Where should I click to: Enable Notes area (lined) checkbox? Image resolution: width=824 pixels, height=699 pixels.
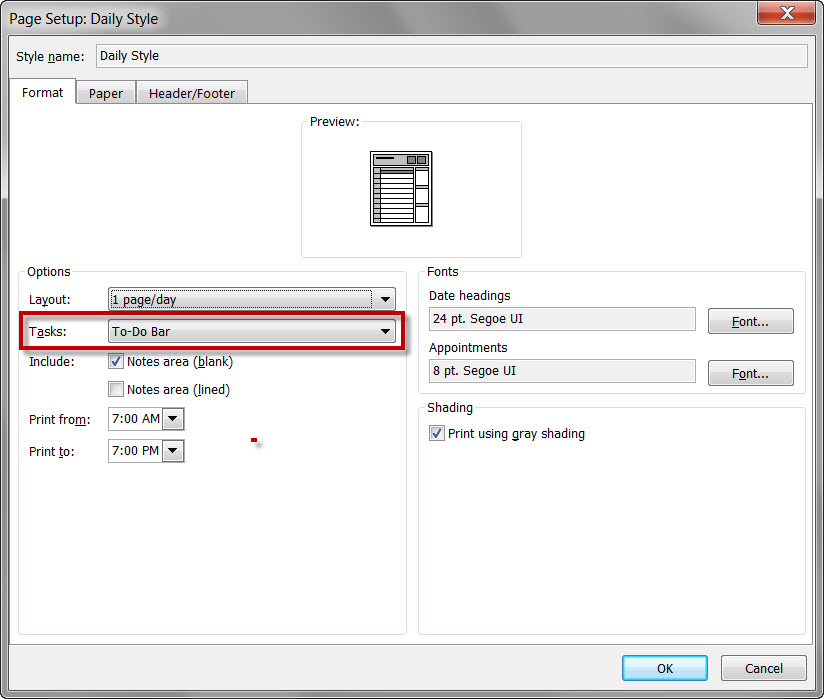pyautogui.click(x=116, y=389)
